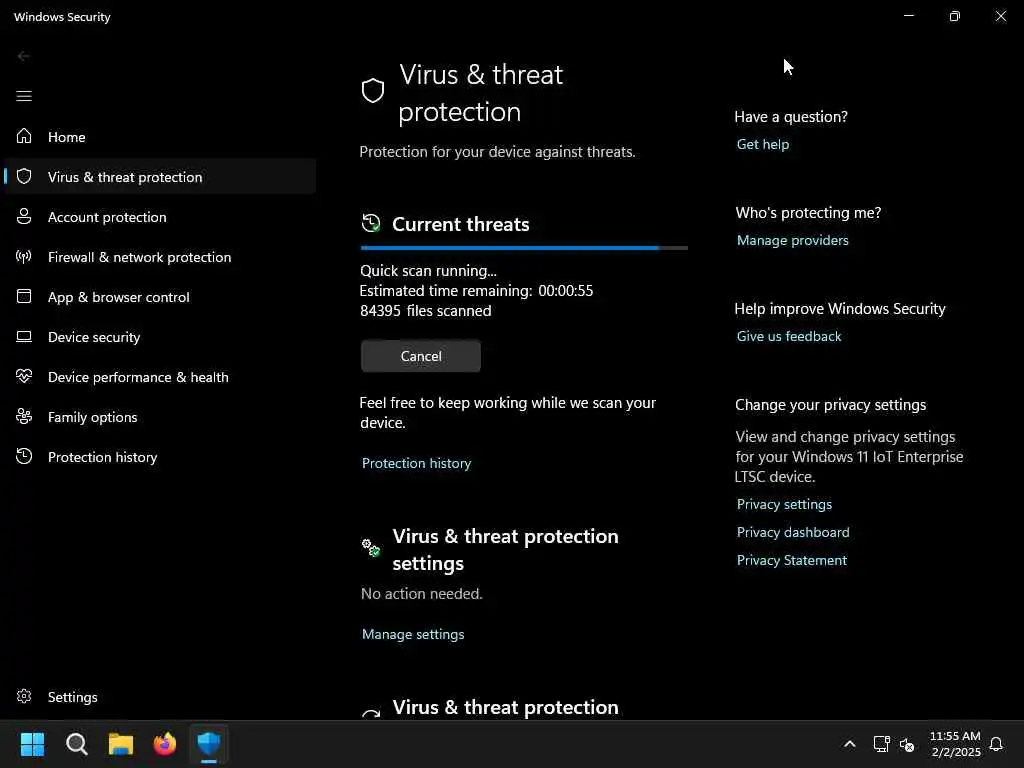Click the quick scan progress bar
The width and height of the screenshot is (1024, 768).
tap(524, 248)
